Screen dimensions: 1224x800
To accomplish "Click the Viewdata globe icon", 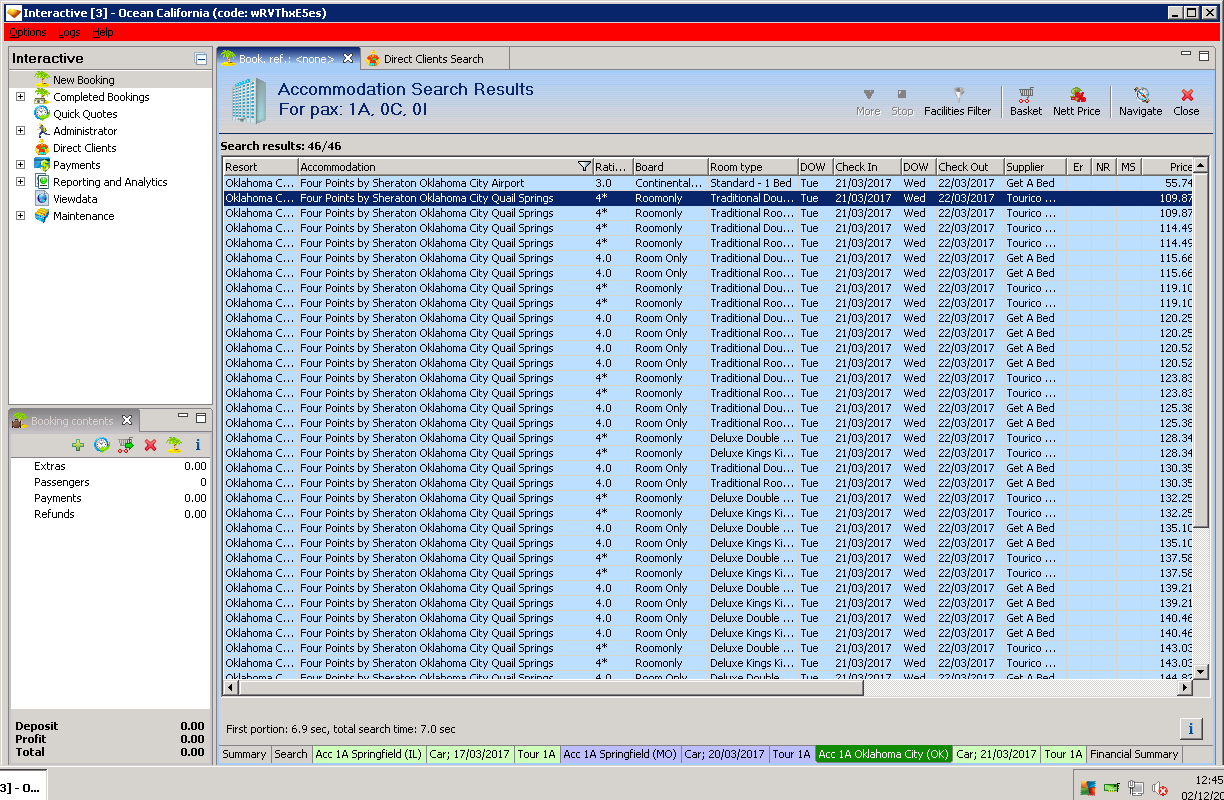I will tap(42, 198).
